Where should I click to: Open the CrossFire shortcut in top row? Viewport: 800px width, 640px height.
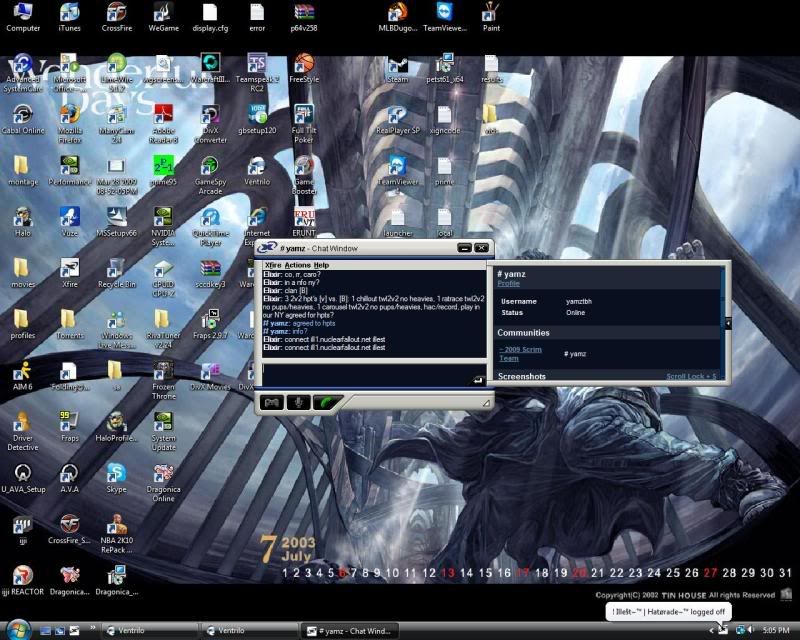click(116, 13)
